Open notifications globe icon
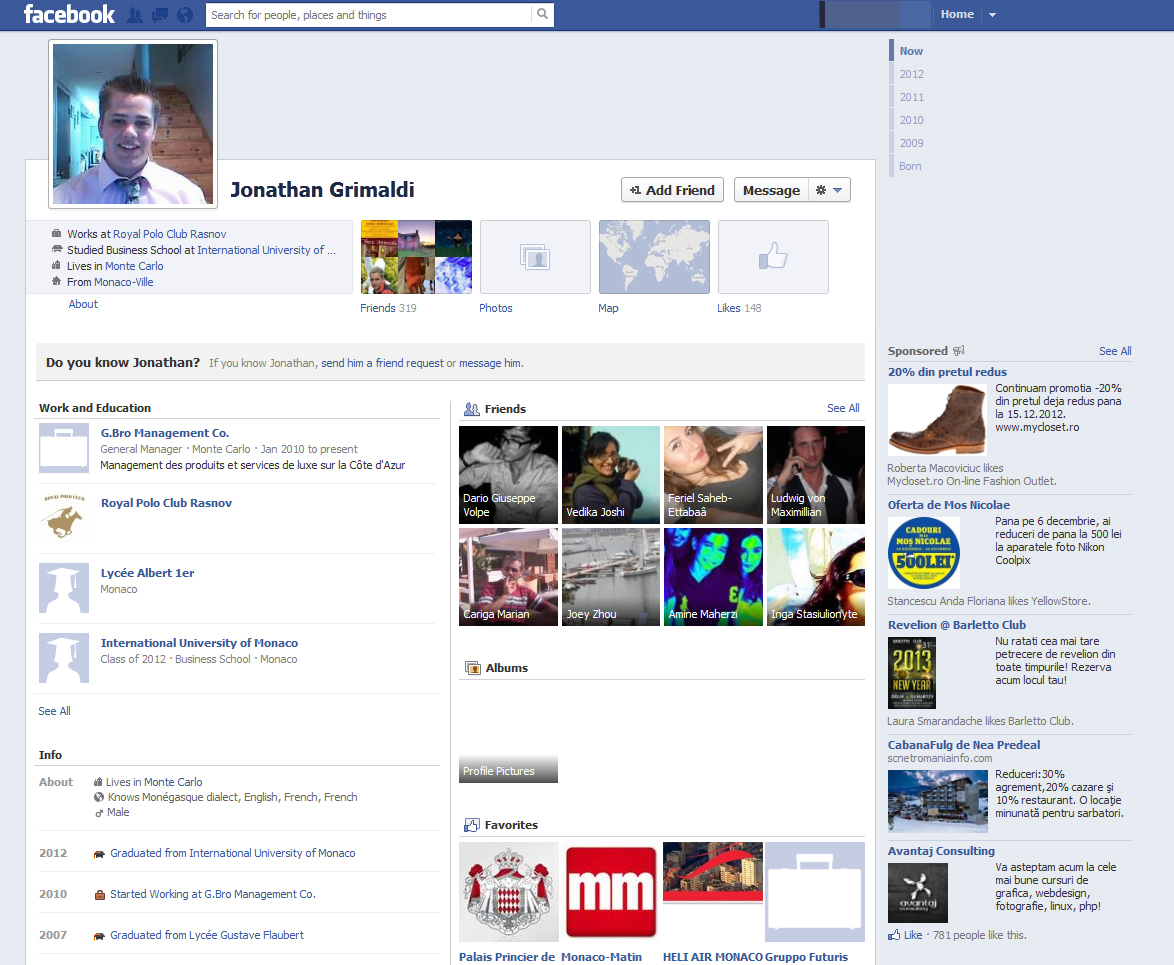The image size is (1174, 965). tap(185, 15)
